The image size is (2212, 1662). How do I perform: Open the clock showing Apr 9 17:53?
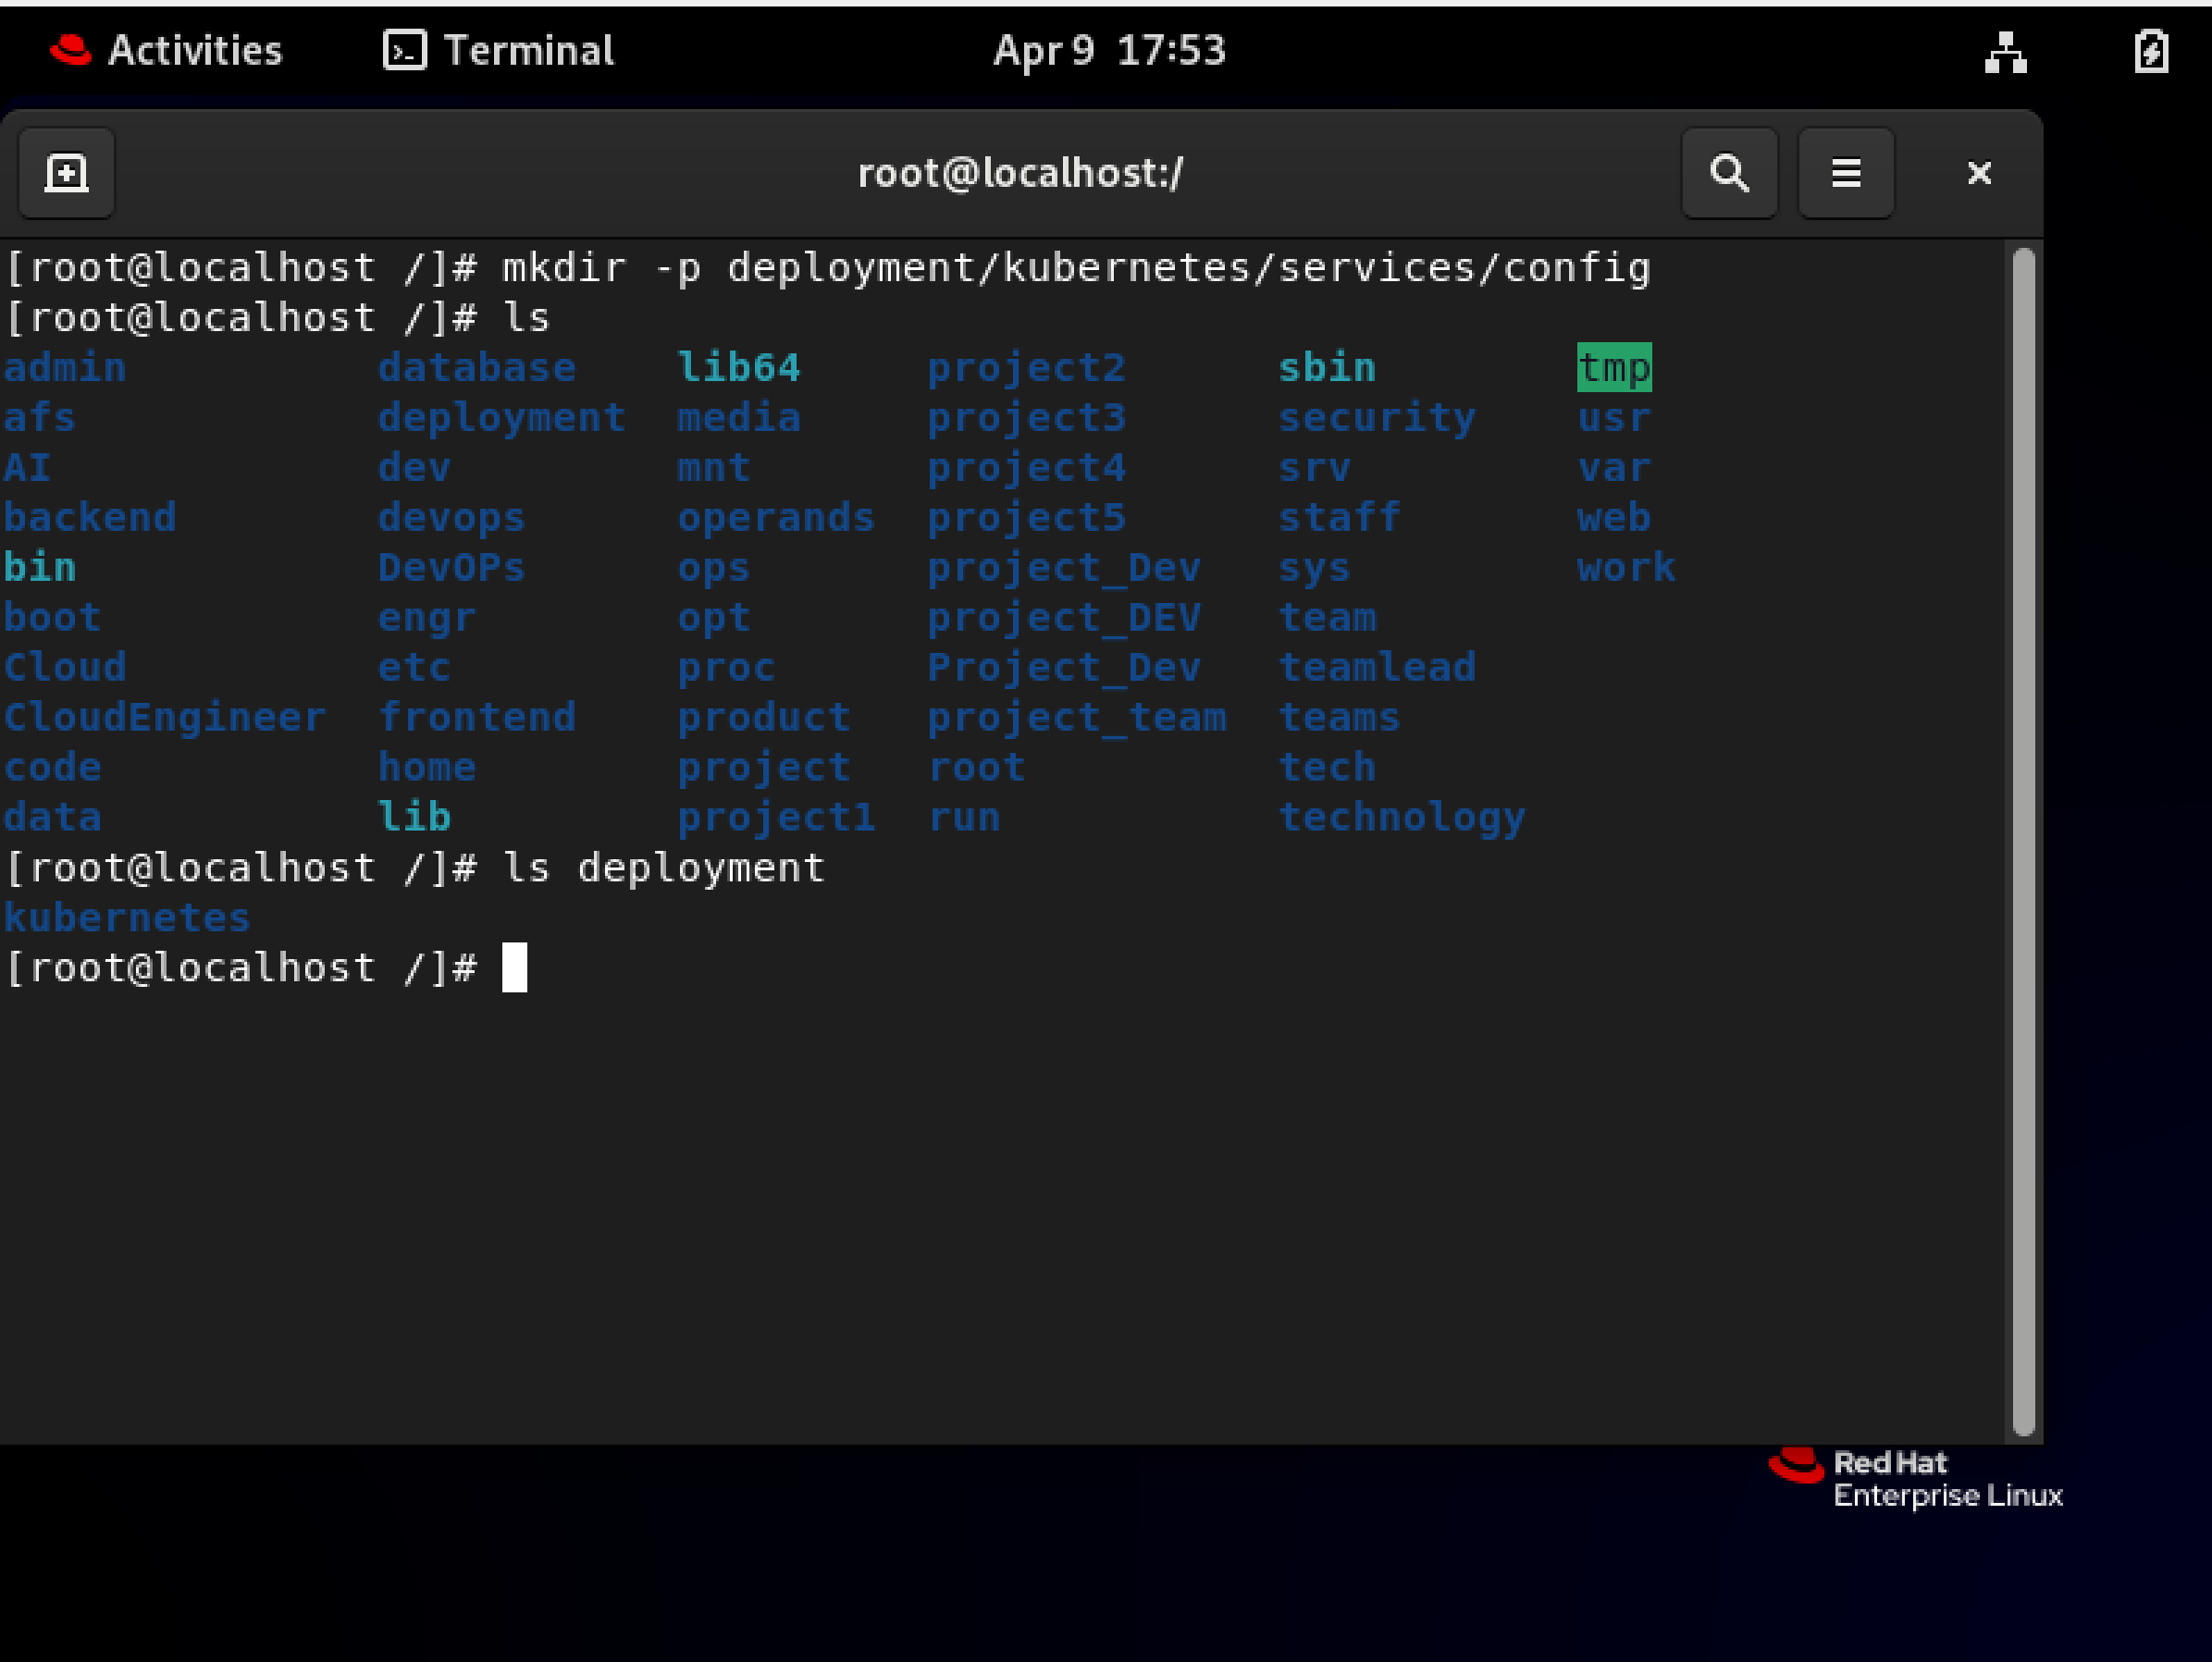1109,50
